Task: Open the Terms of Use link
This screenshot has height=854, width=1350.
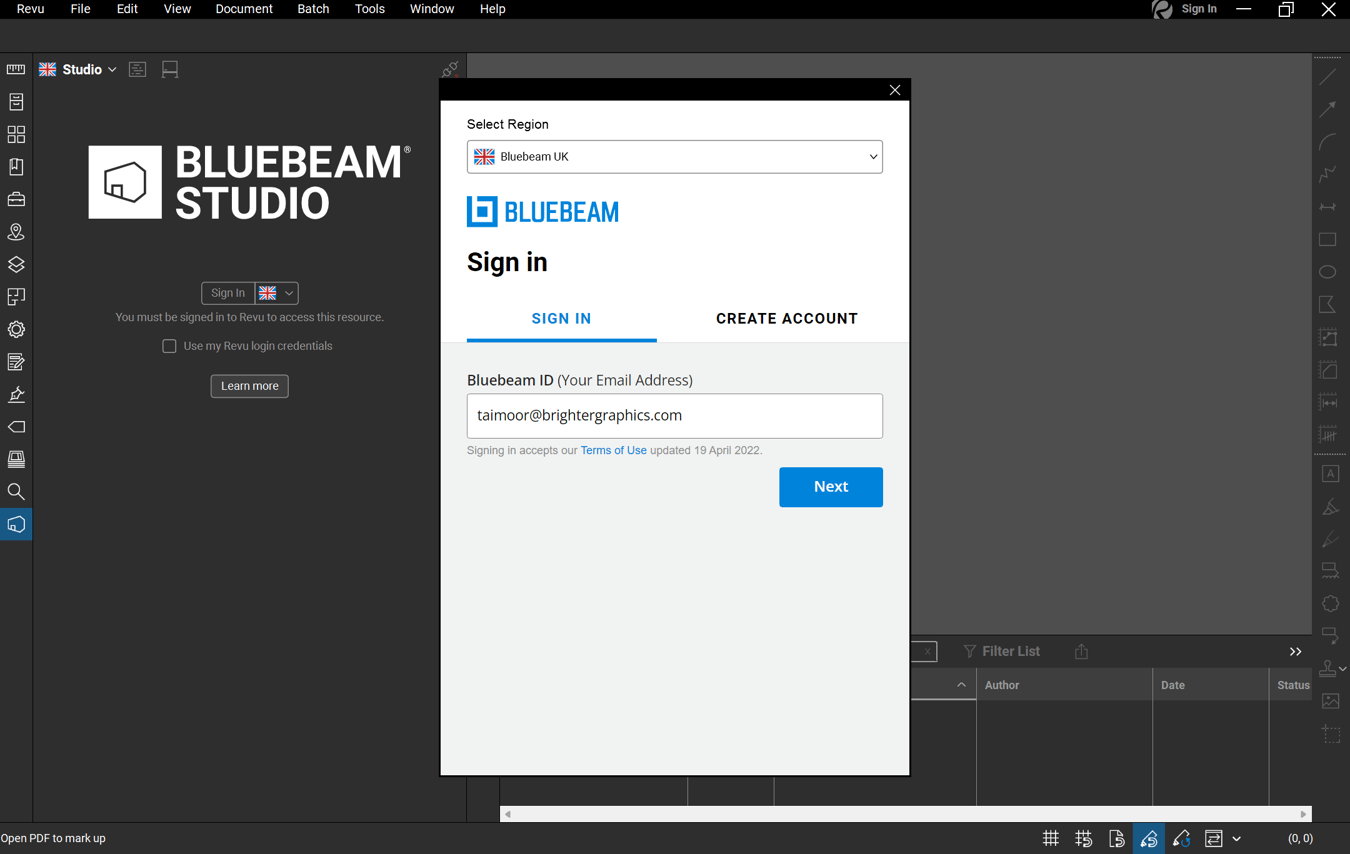Action: pyautogui.click(x=613, y=450)
